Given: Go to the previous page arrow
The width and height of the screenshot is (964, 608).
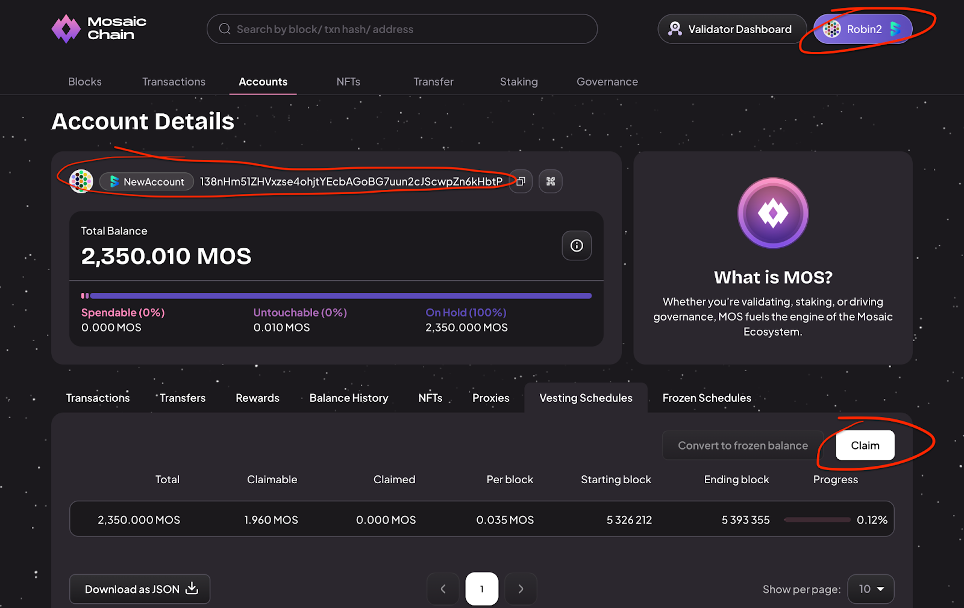Looking at the screenshot, I should coord(443,589).
